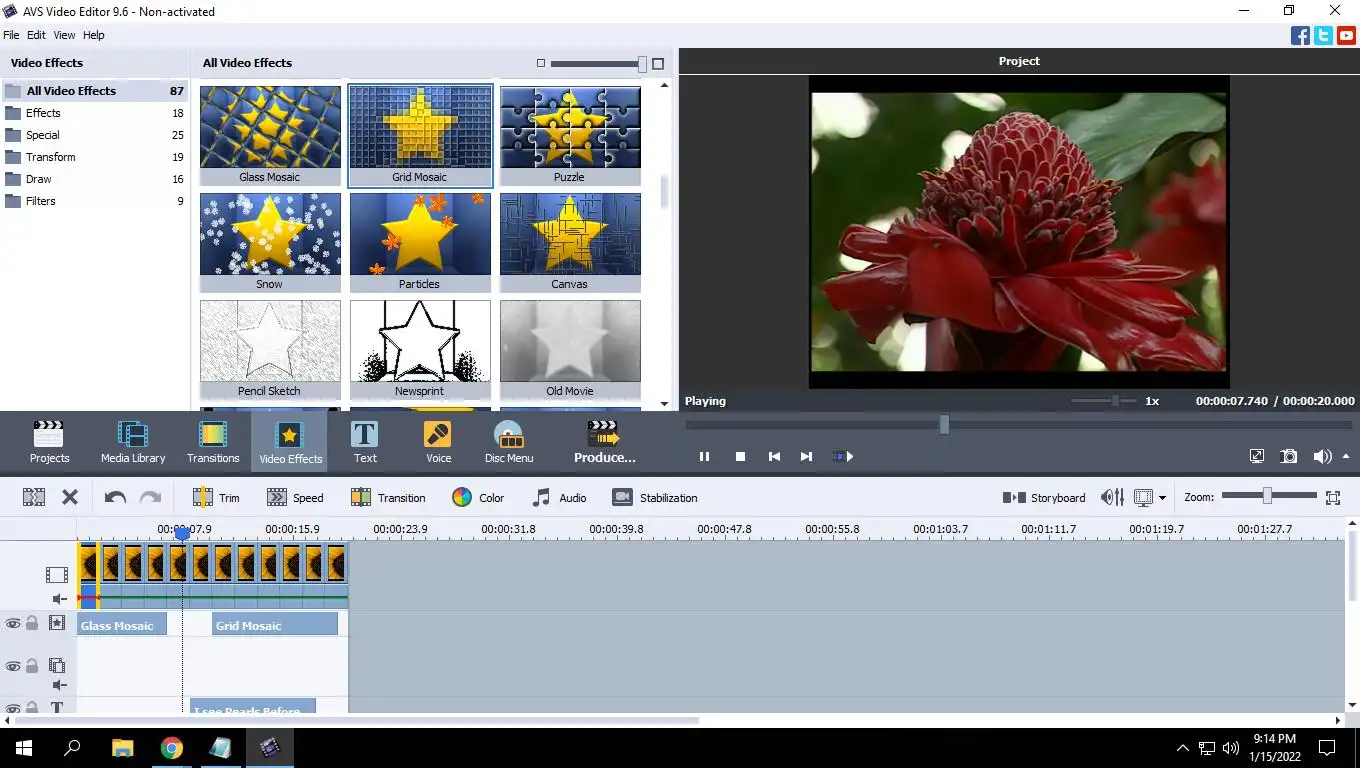Select the Puzzle effect thumbnail
1360x768 pixels.
click(570, 135)
